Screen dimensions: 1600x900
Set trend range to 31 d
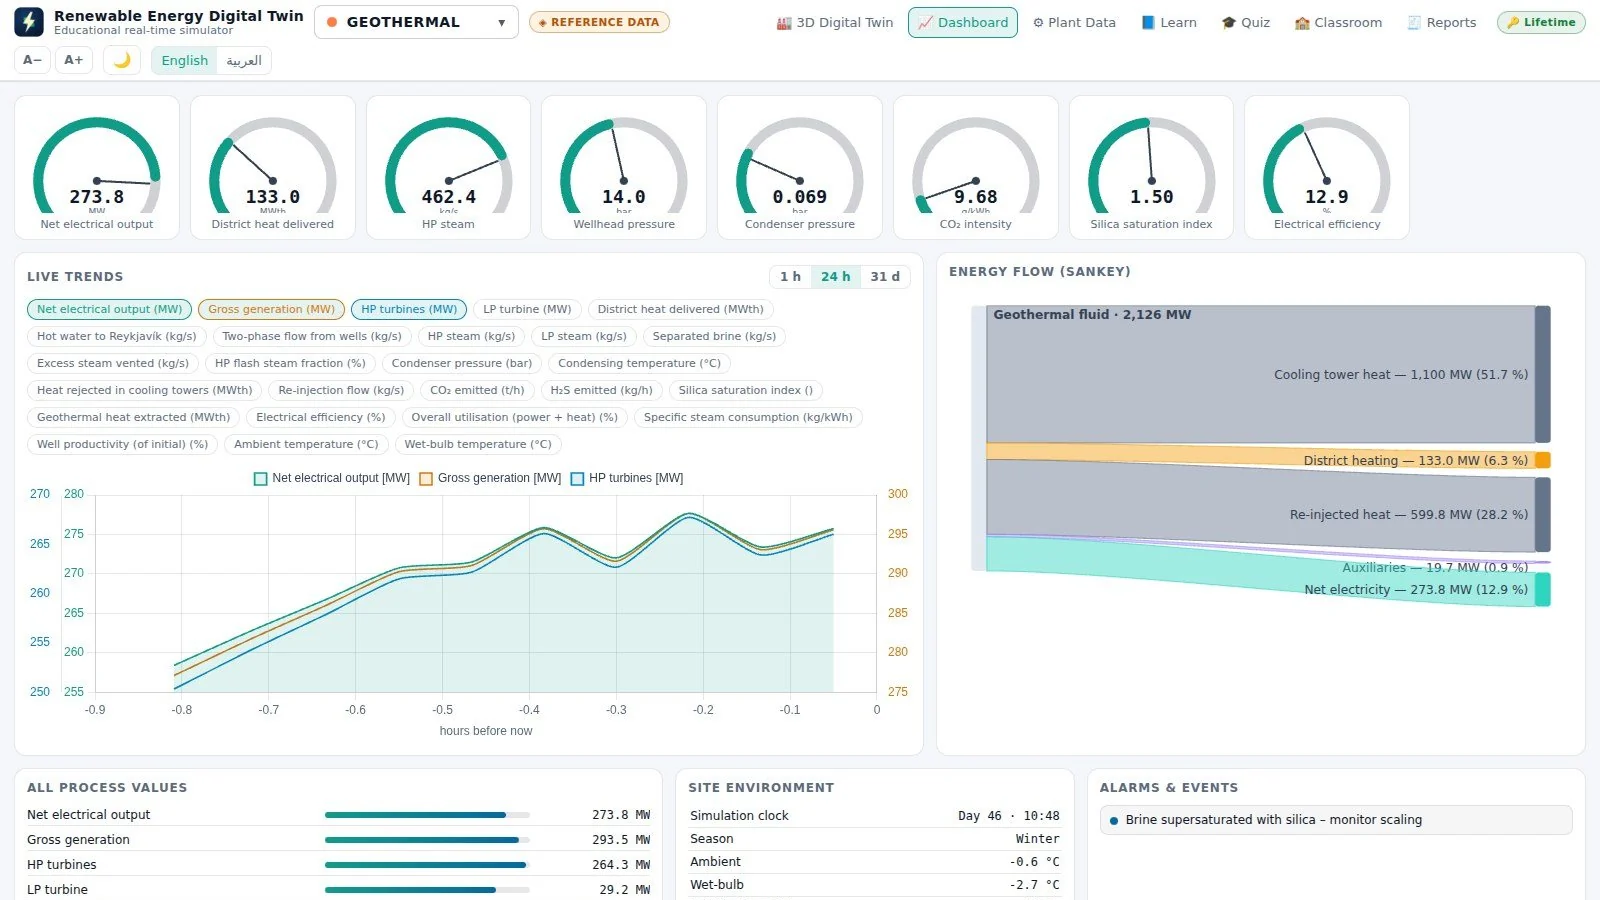[x=885, y=276]
